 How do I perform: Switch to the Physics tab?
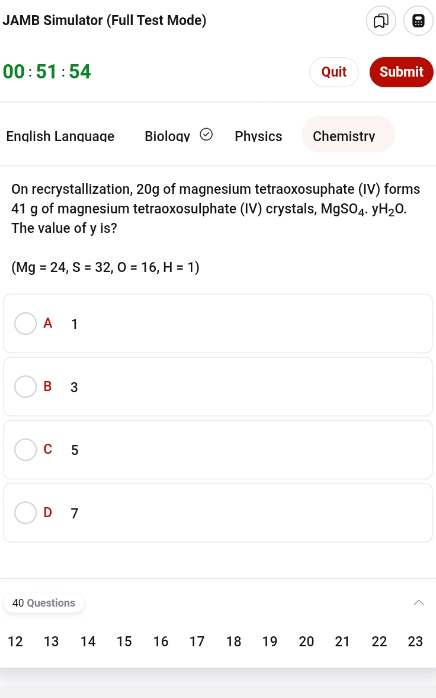pyautogui.click(x=258, y=136)
